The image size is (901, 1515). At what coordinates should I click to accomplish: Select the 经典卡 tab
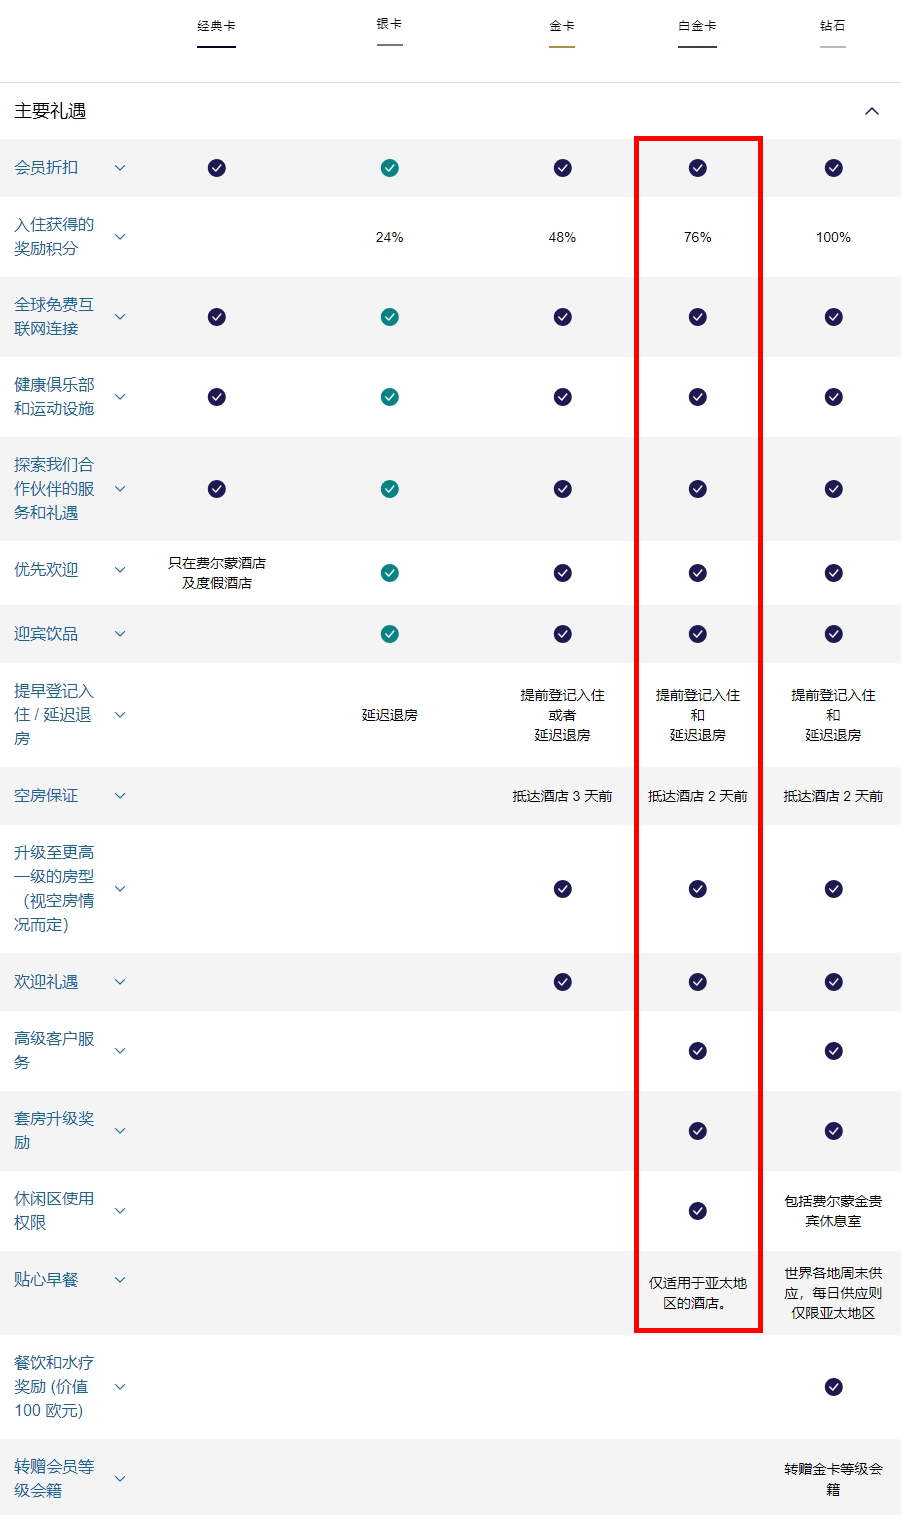pyautogui.click(x=216, y=26)
